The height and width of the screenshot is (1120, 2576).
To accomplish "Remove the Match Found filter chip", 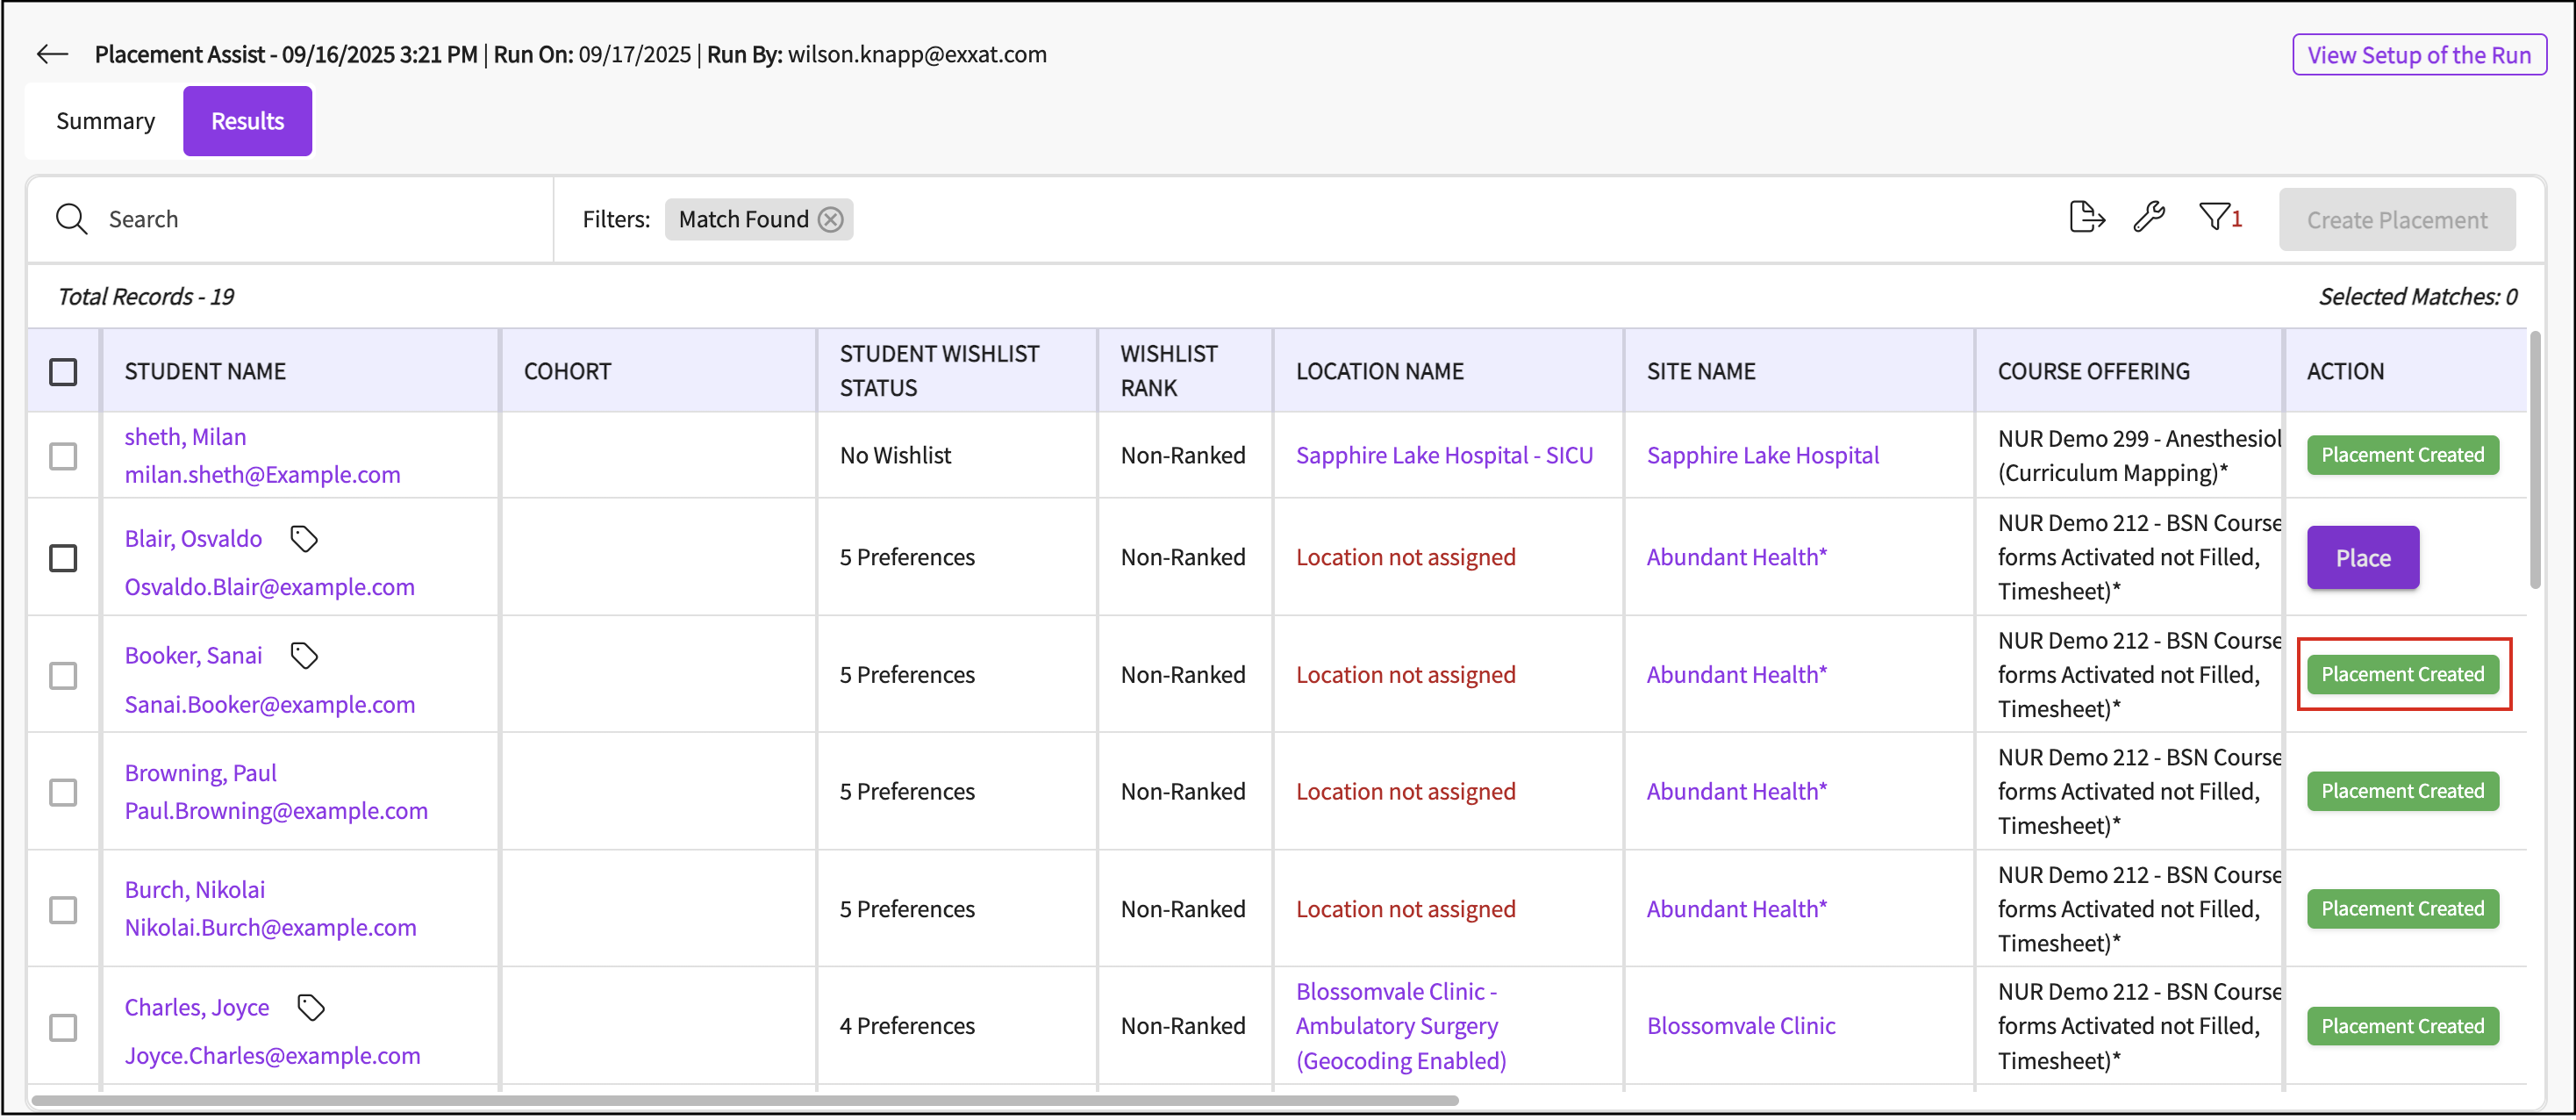I will 831,219.
